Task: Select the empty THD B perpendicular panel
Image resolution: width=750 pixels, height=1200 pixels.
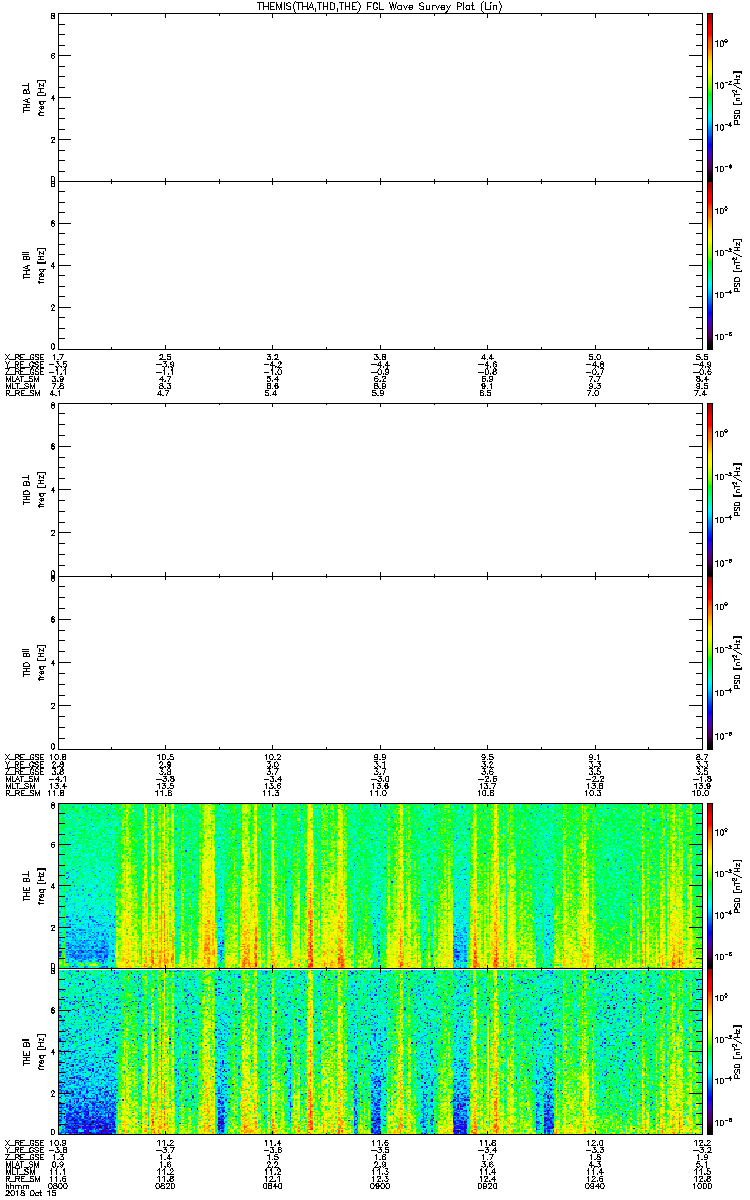Action: tap(378, 490)
